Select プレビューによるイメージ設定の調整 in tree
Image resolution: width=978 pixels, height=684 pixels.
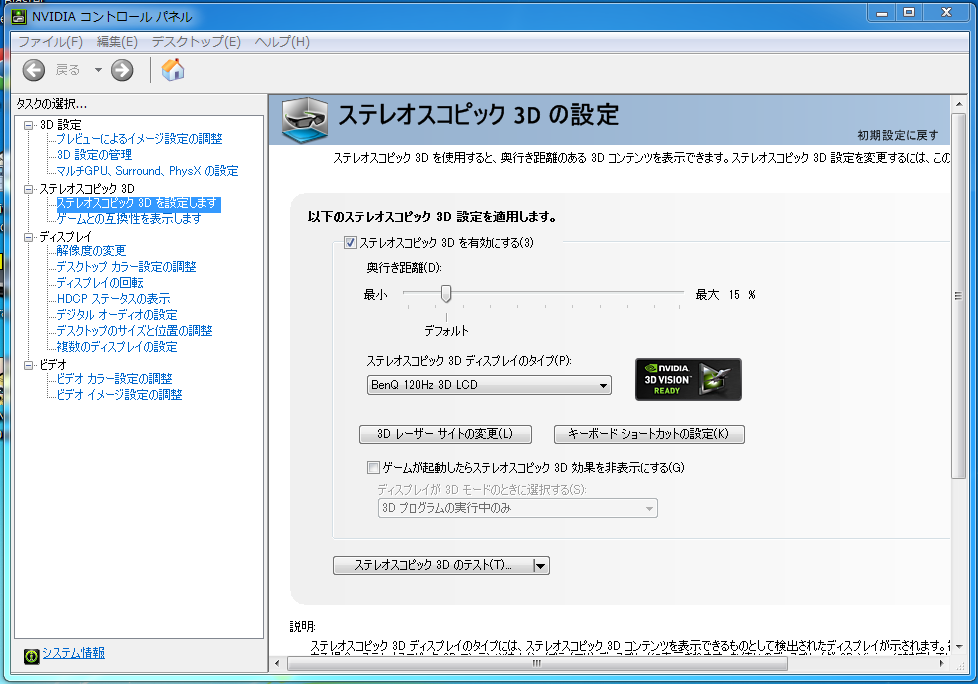coord(140,138)
